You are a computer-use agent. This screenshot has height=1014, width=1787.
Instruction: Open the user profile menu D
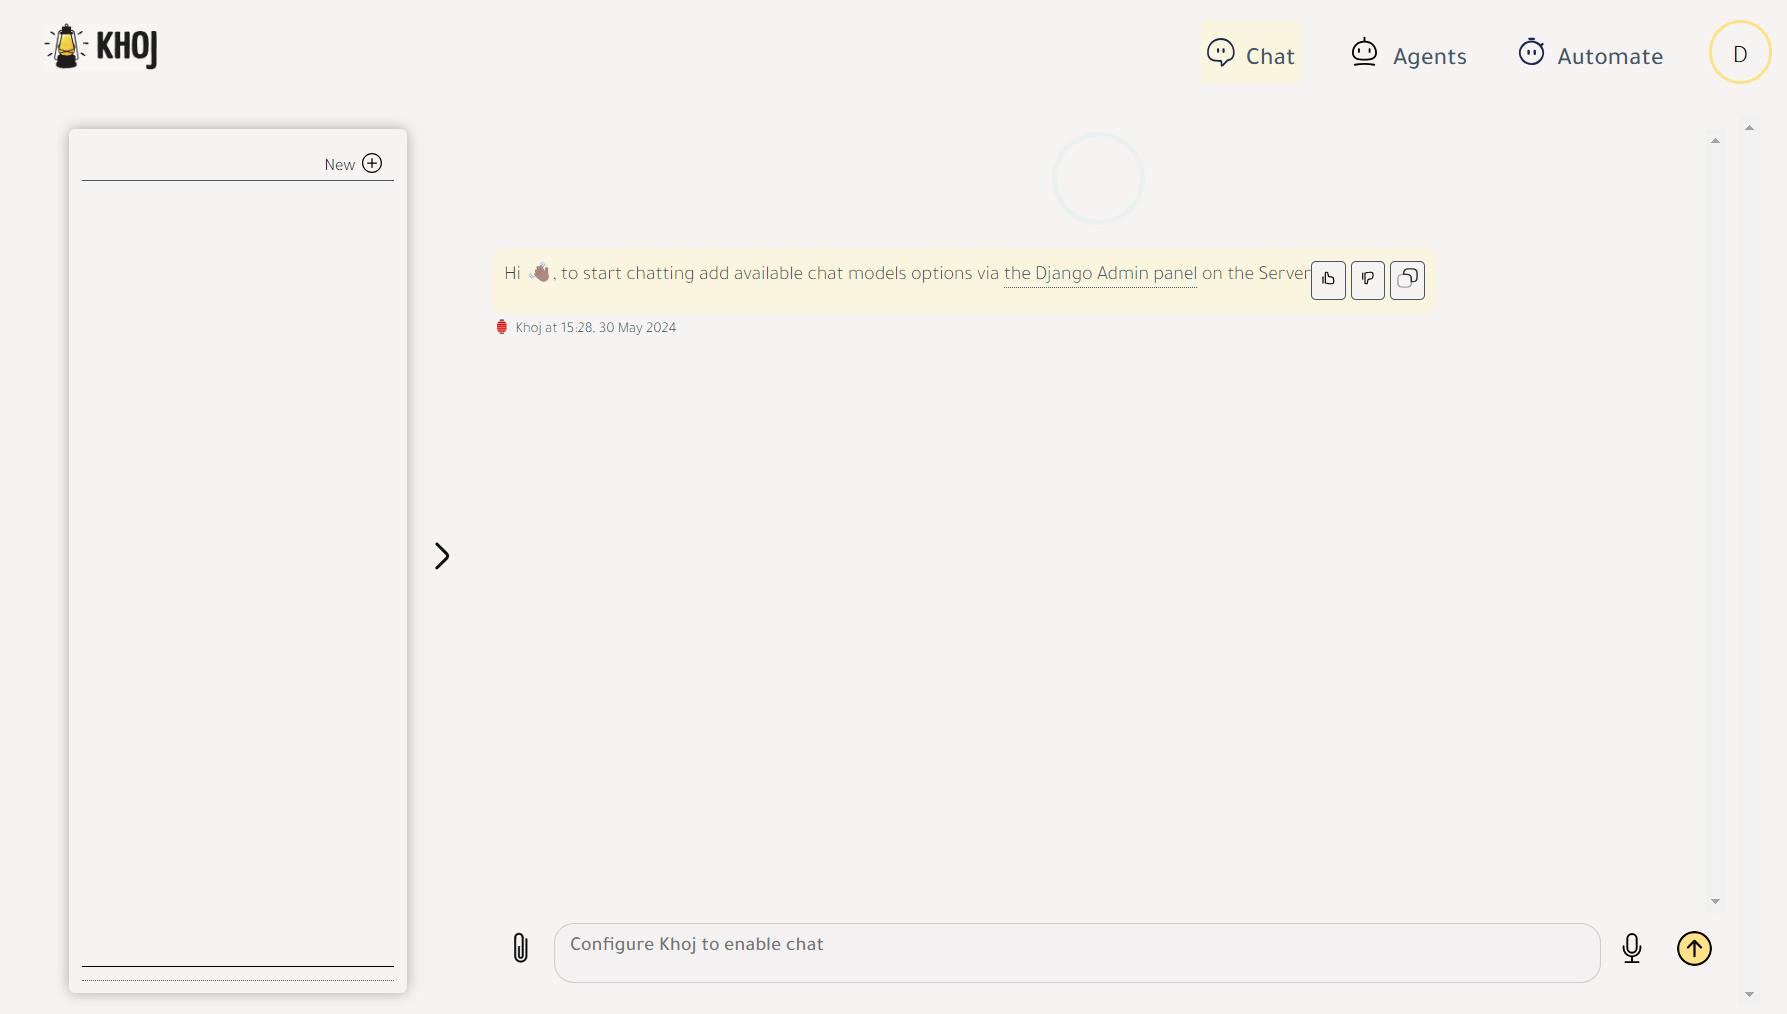tap(1740, 53)
